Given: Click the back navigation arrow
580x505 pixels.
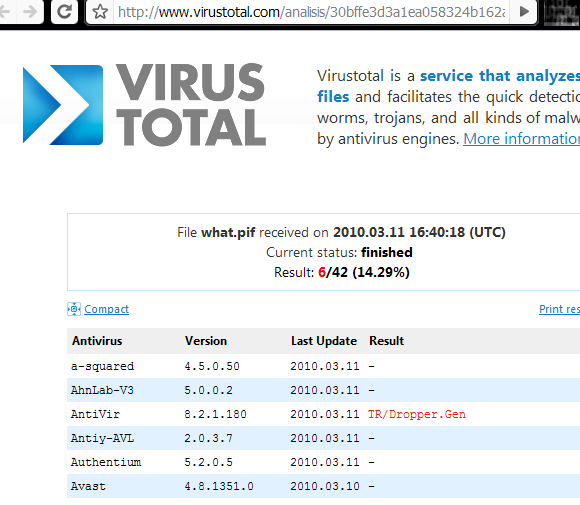Looking at the screenshot, I should tap(5, 12).
